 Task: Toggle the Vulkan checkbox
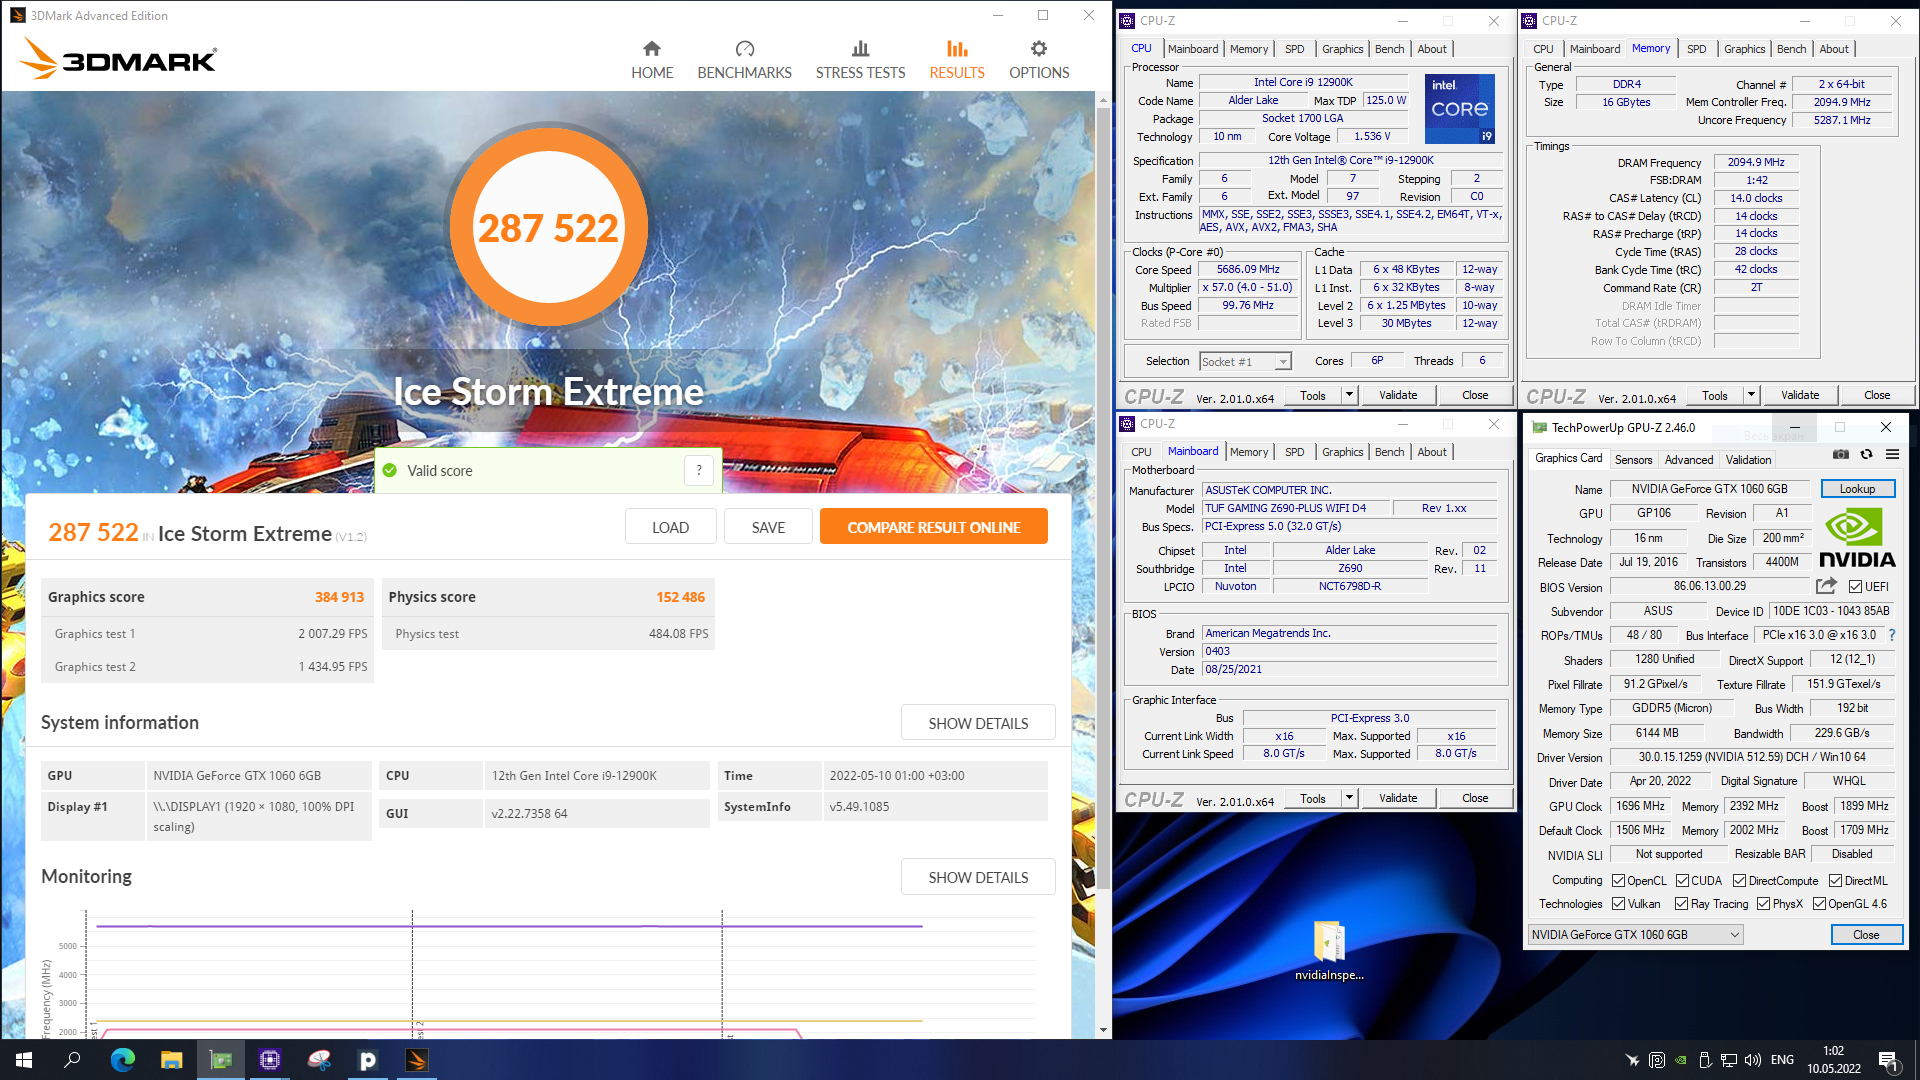click(1619, 904)
